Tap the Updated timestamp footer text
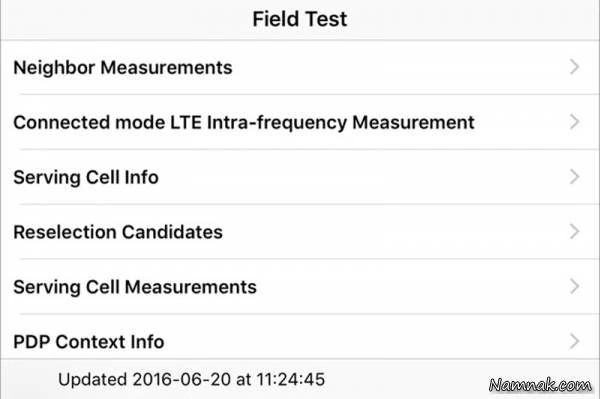This screenshot has width=600, height=399. pos(191,379)
